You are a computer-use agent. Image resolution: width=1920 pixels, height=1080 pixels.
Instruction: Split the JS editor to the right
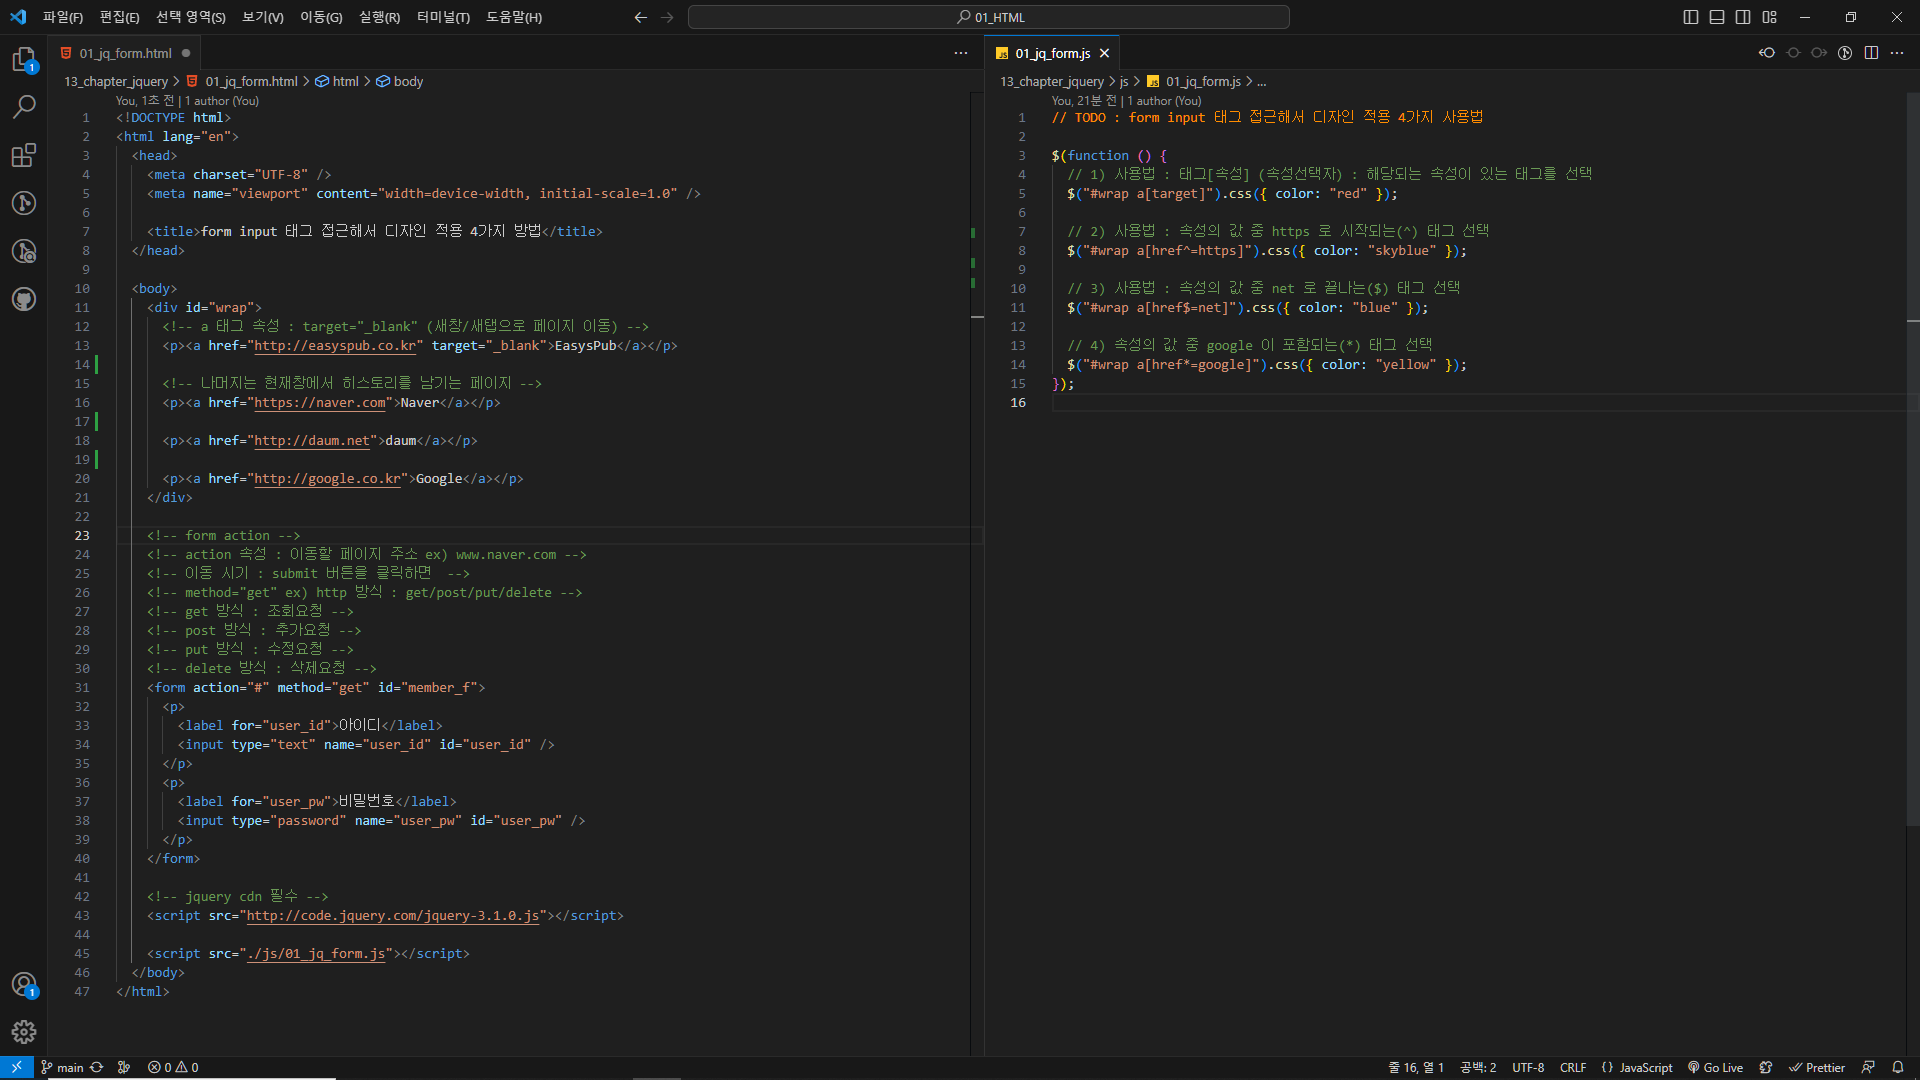(x=1871, y=53)
